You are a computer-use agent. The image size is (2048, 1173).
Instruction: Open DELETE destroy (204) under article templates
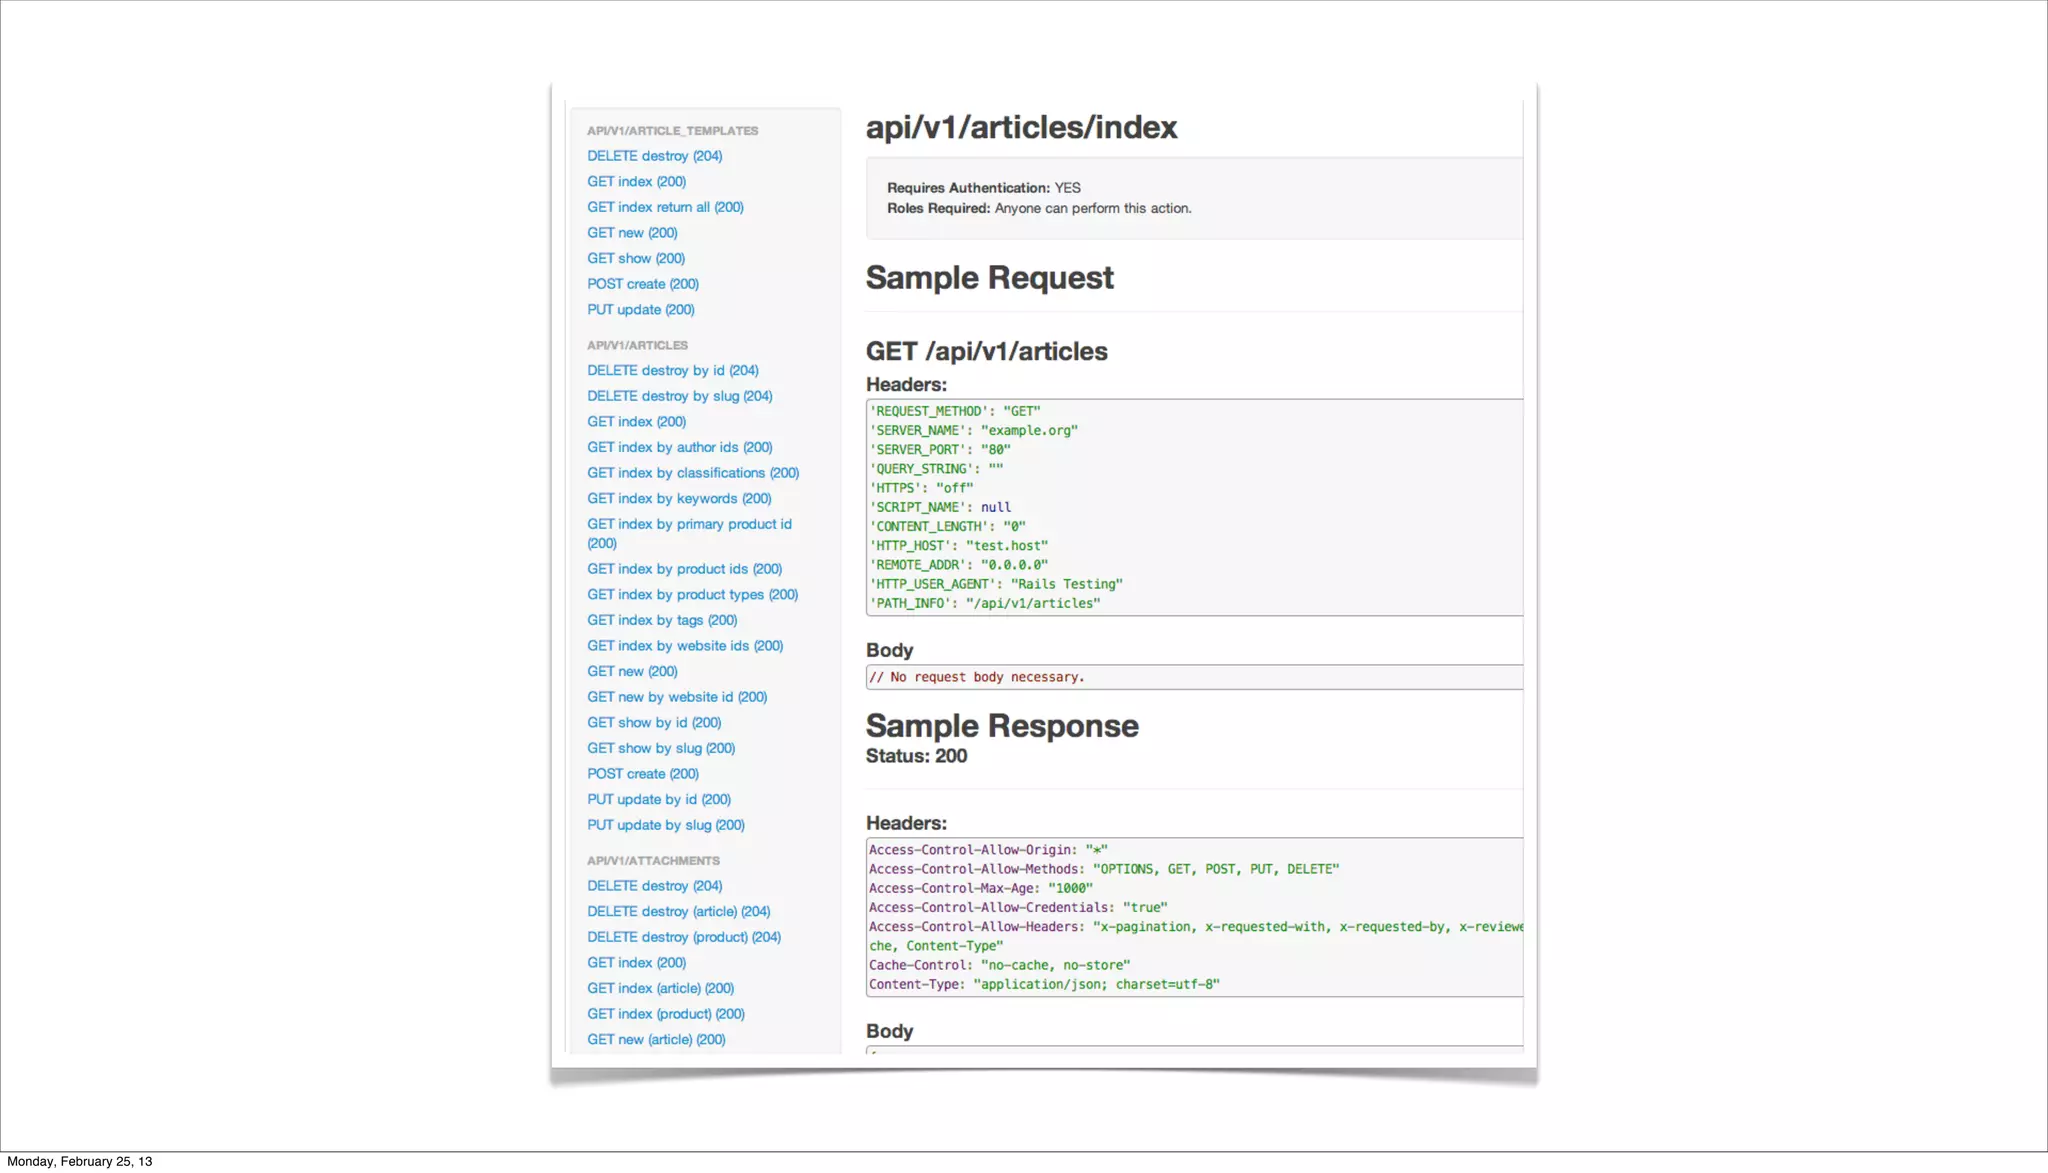(x=654, y=156)
